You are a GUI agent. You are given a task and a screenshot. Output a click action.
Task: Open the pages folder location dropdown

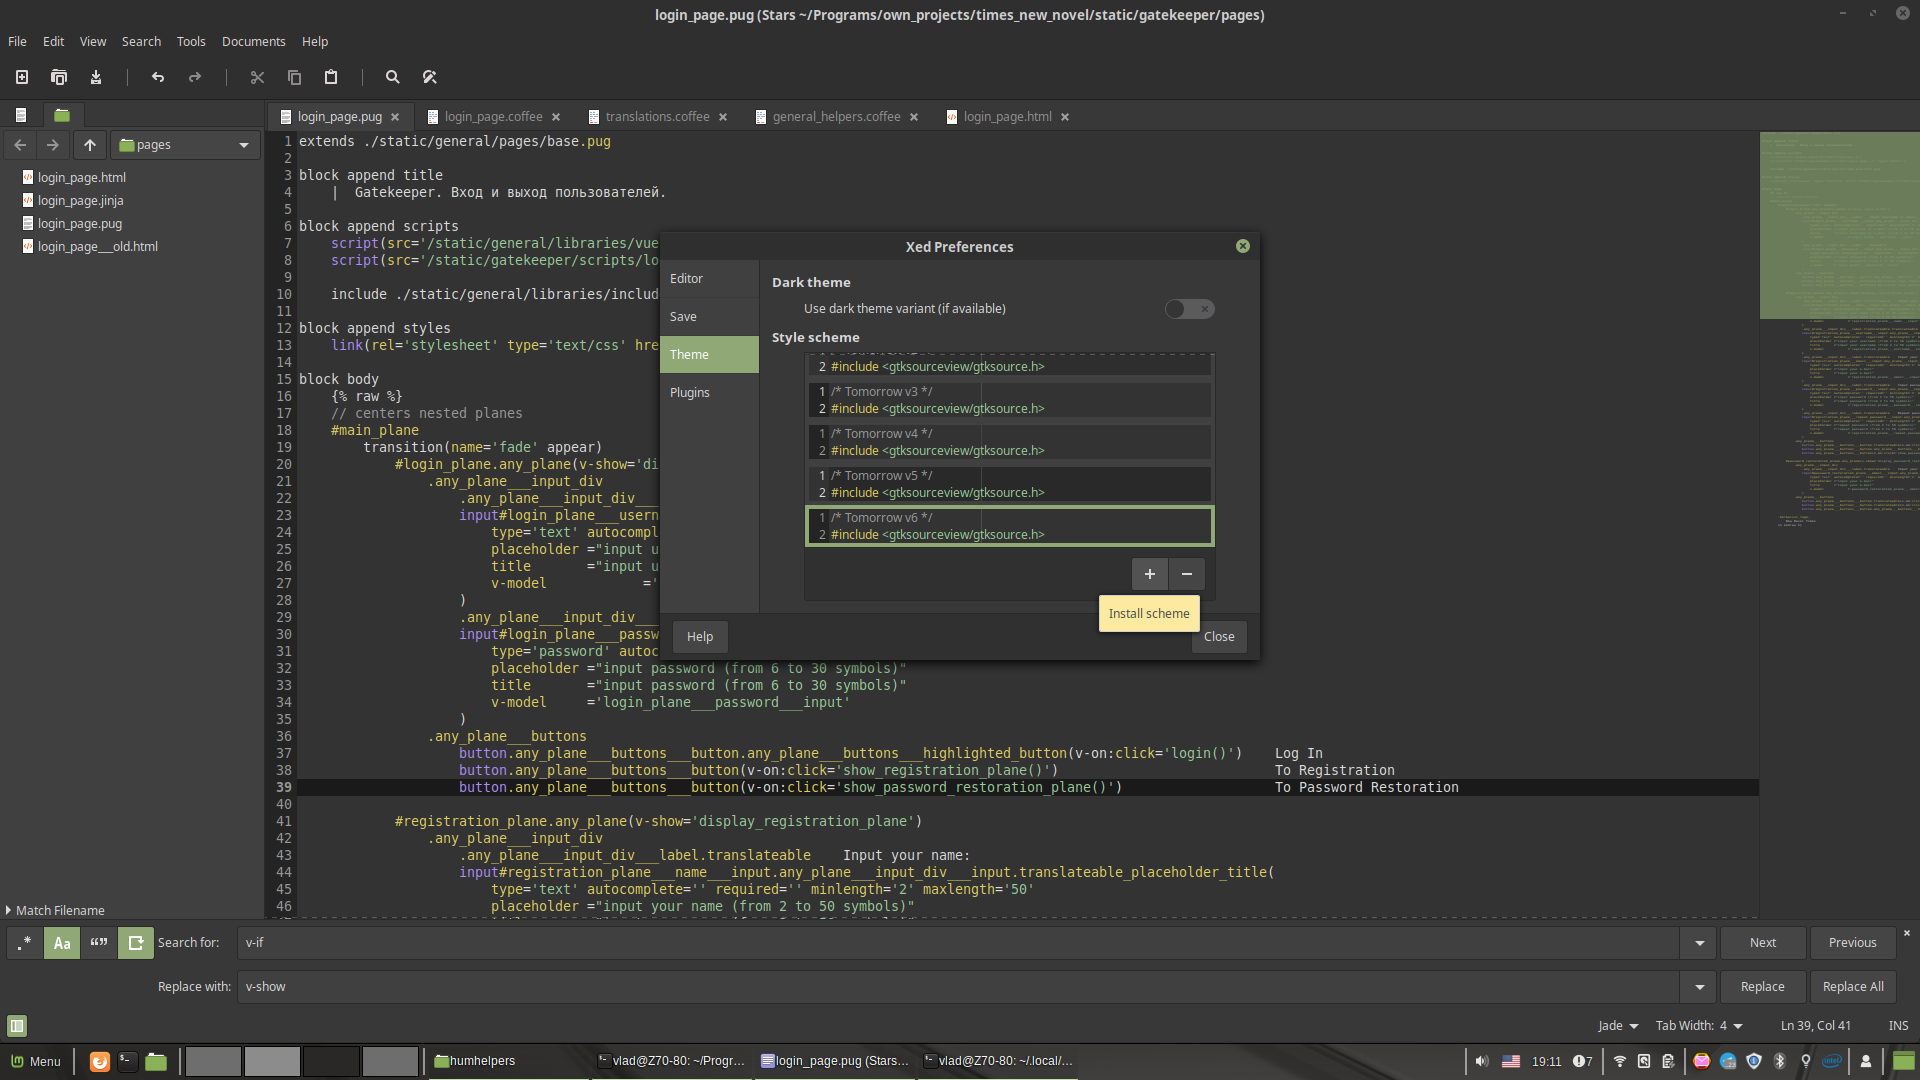point(186,145)
